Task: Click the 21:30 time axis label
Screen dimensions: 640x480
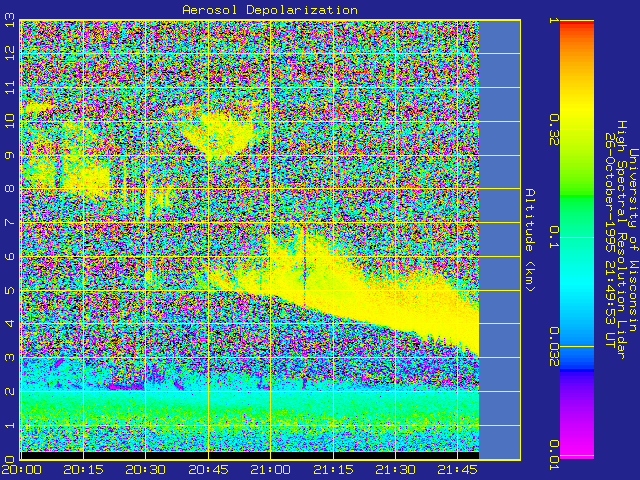Action: [395, 470]
